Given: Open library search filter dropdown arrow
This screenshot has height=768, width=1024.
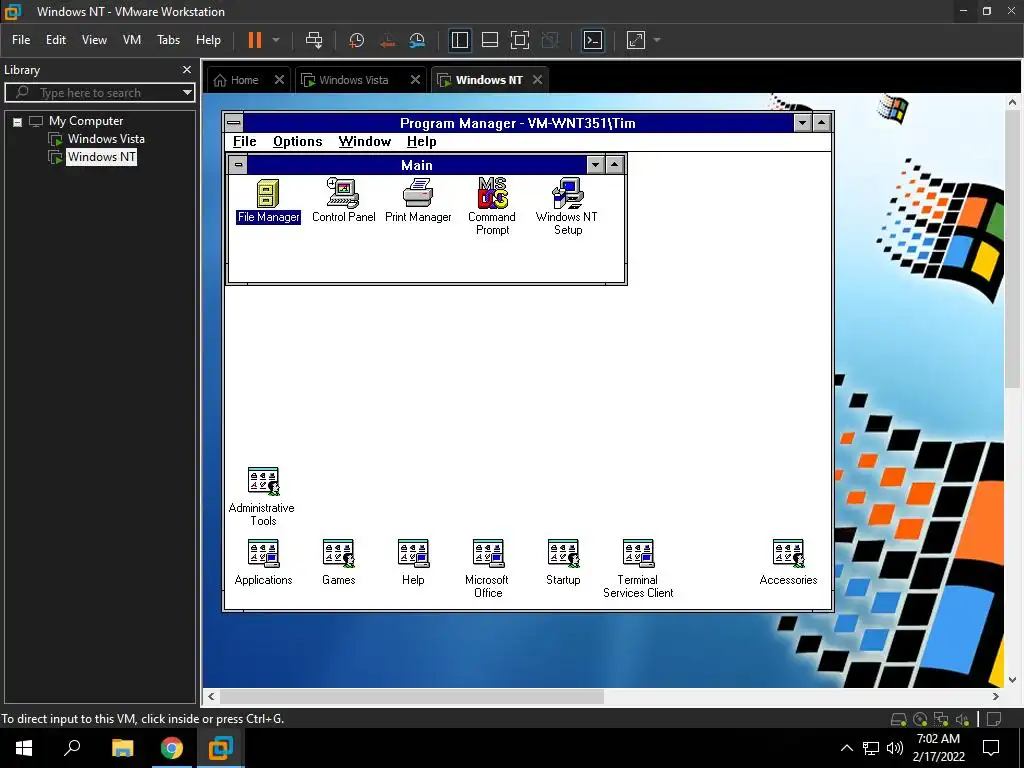Looking at the screenshot, I should [187, 93].
